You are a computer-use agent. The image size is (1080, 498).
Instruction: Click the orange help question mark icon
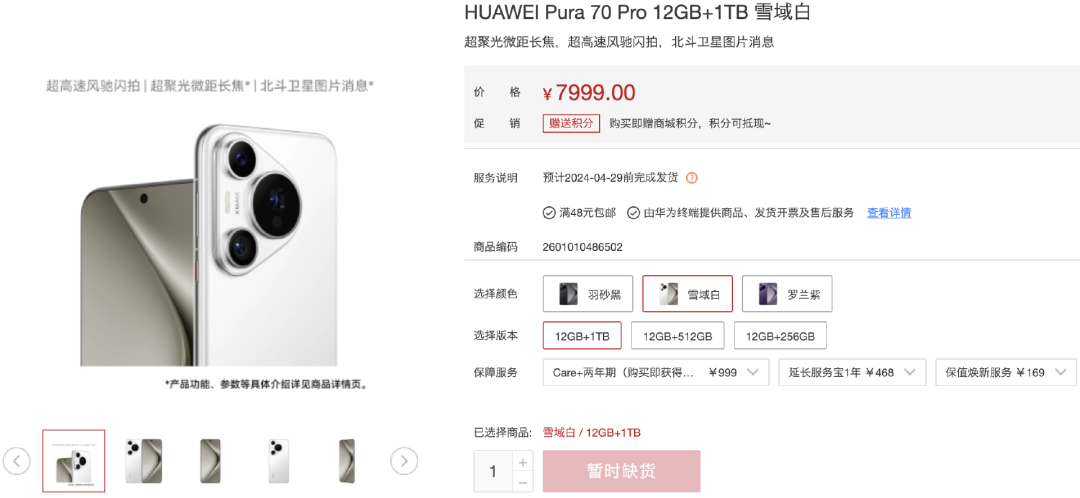[692, 178]
